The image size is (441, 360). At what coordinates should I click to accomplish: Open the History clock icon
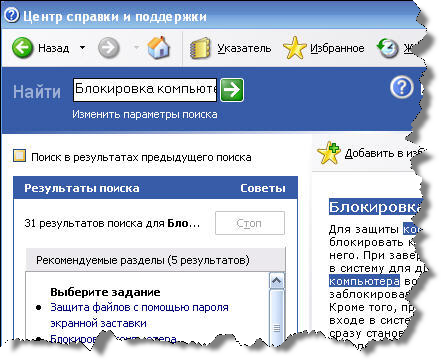tap(388, 48)
